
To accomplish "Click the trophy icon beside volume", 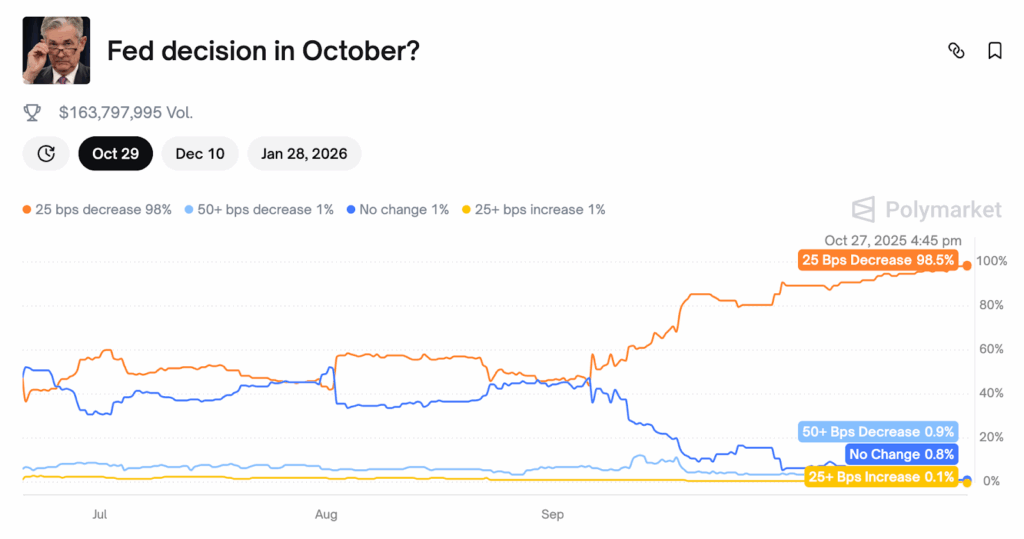I will [32, 113].
